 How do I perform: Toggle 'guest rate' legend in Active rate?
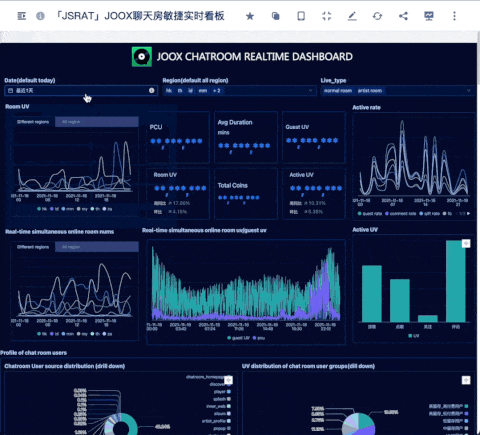[x=370, y=214]
